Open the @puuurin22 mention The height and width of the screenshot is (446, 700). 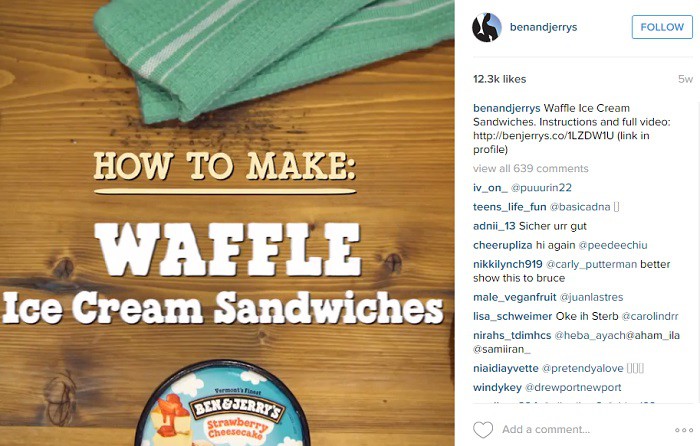pyautogui.click(x=541, y=188)
